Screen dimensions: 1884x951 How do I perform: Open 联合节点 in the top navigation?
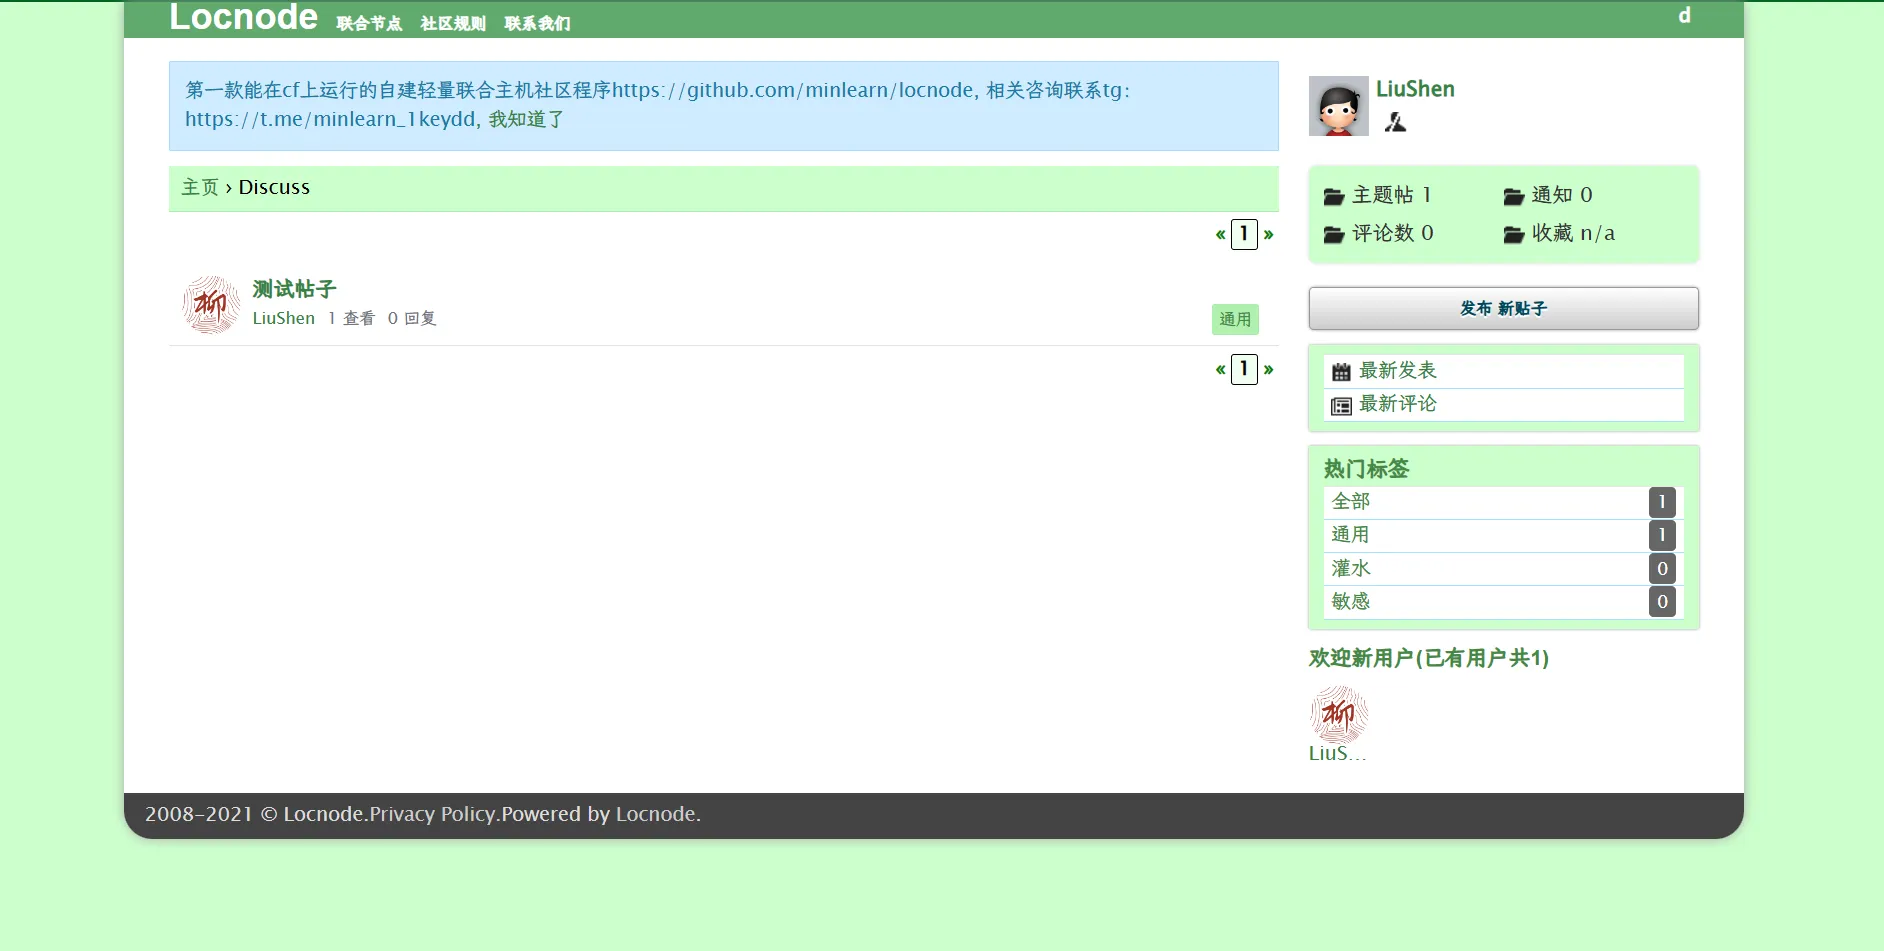point(369,23)
